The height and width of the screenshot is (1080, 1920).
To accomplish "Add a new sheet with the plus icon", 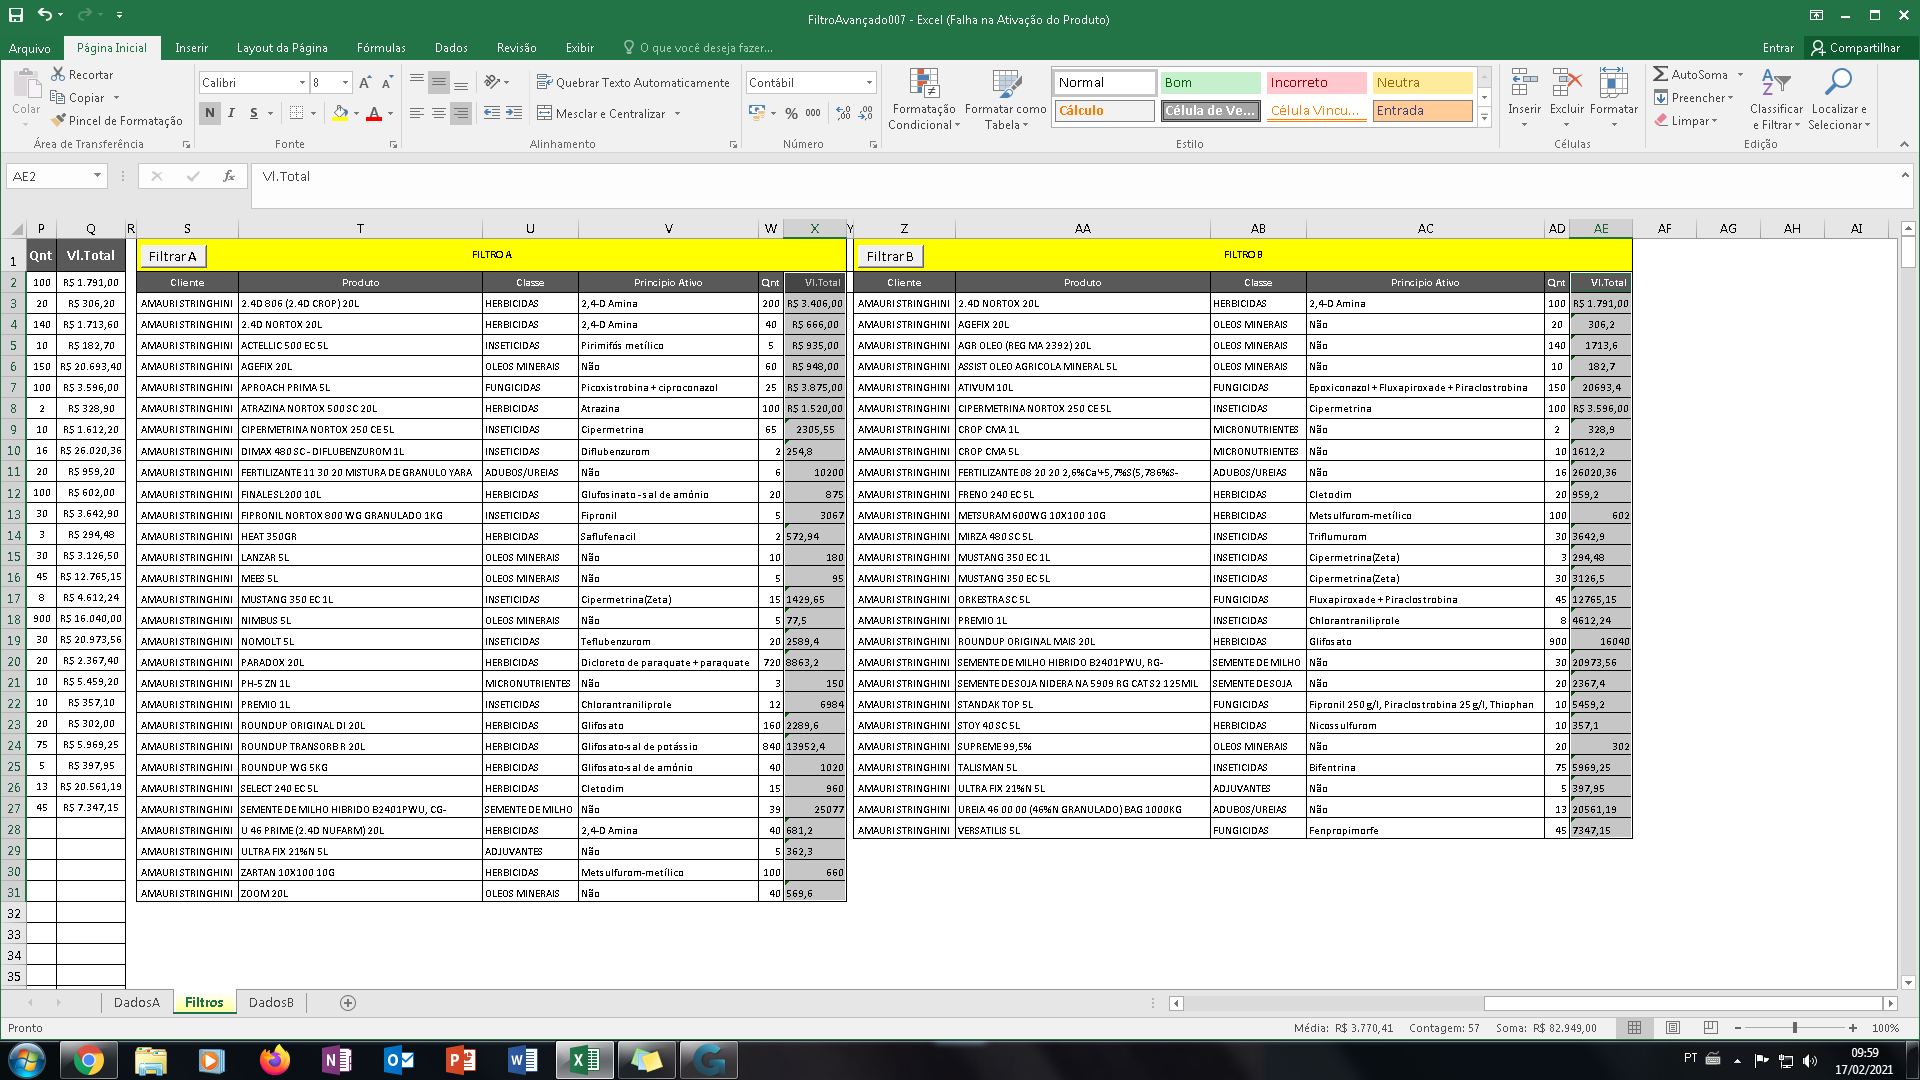I will 348,1002.
